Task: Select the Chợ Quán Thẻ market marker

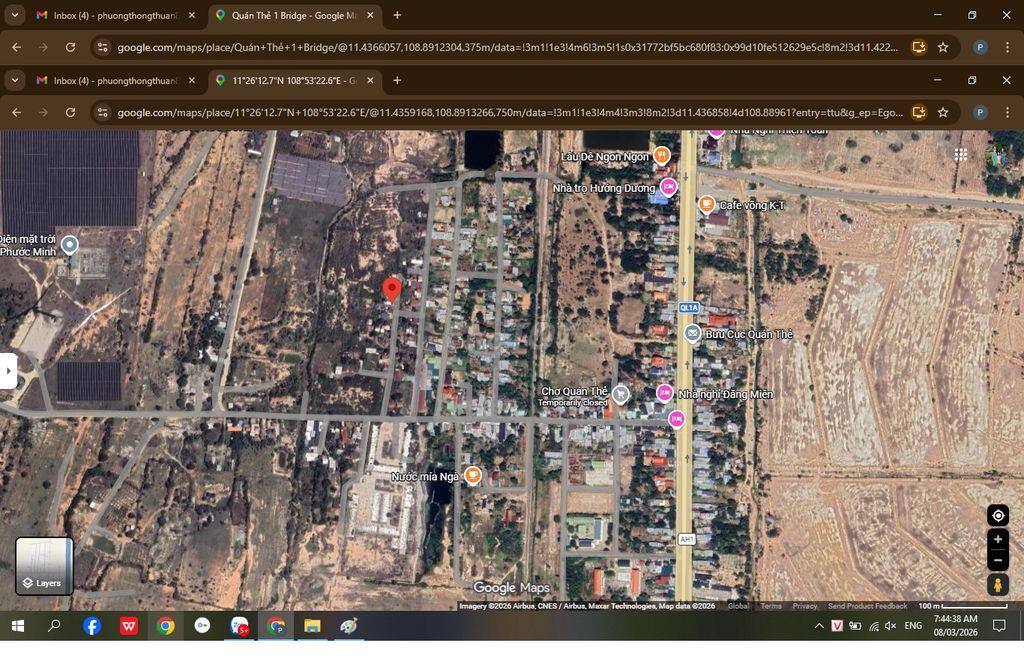Action: tap(620, 394)
